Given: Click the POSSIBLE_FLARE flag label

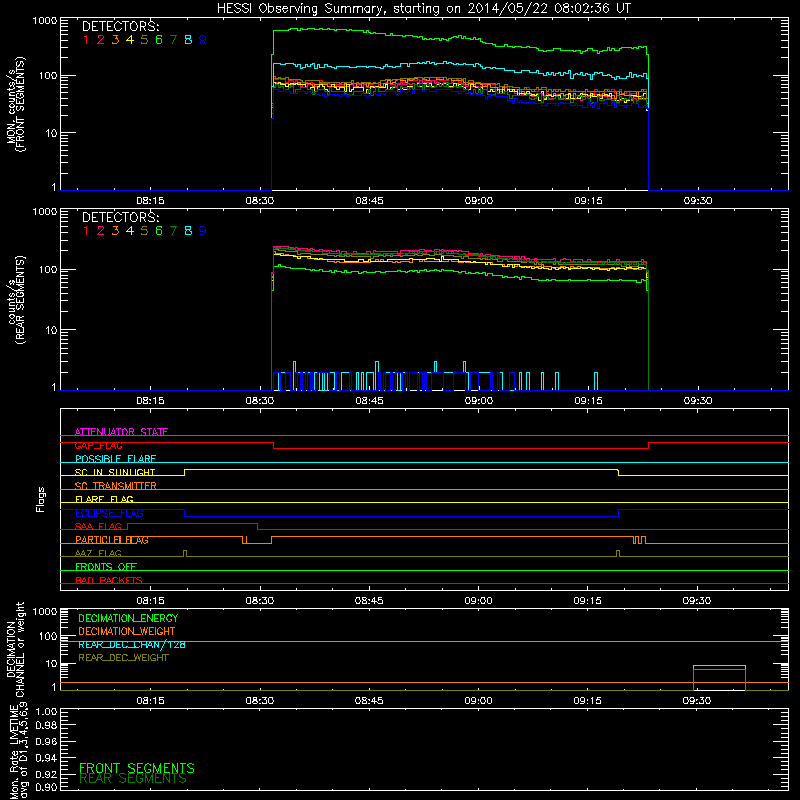Looking at the screenshot, I should 115,459.
